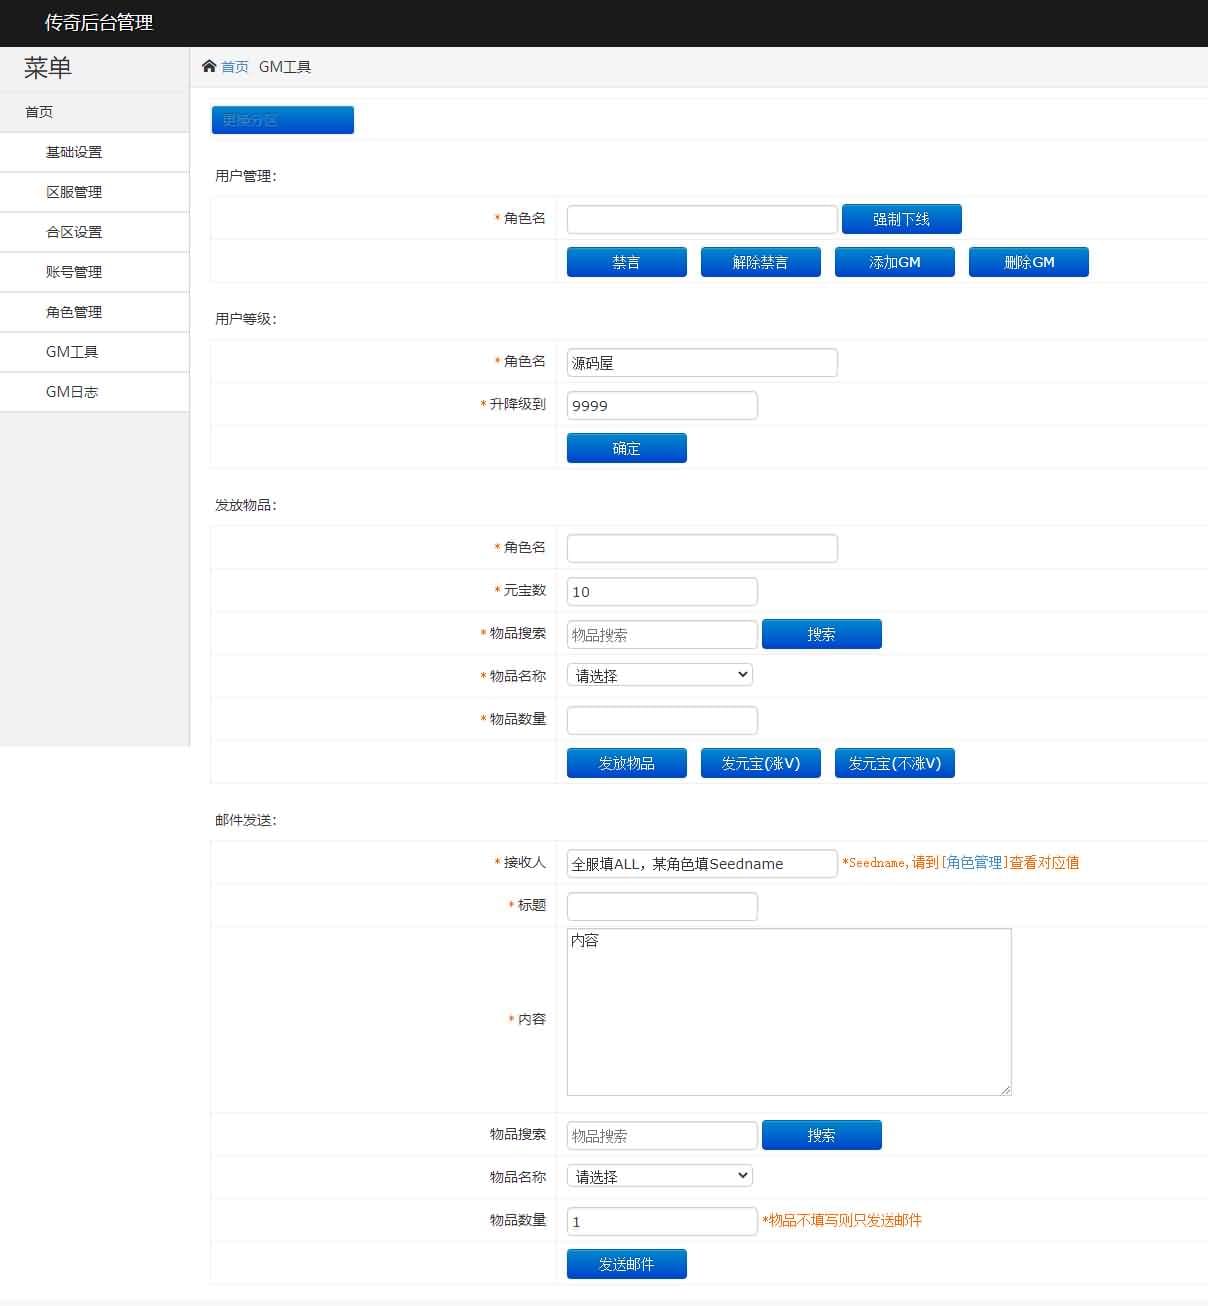
Task: Click the 强制下线 button
Action: pos(901,219)
